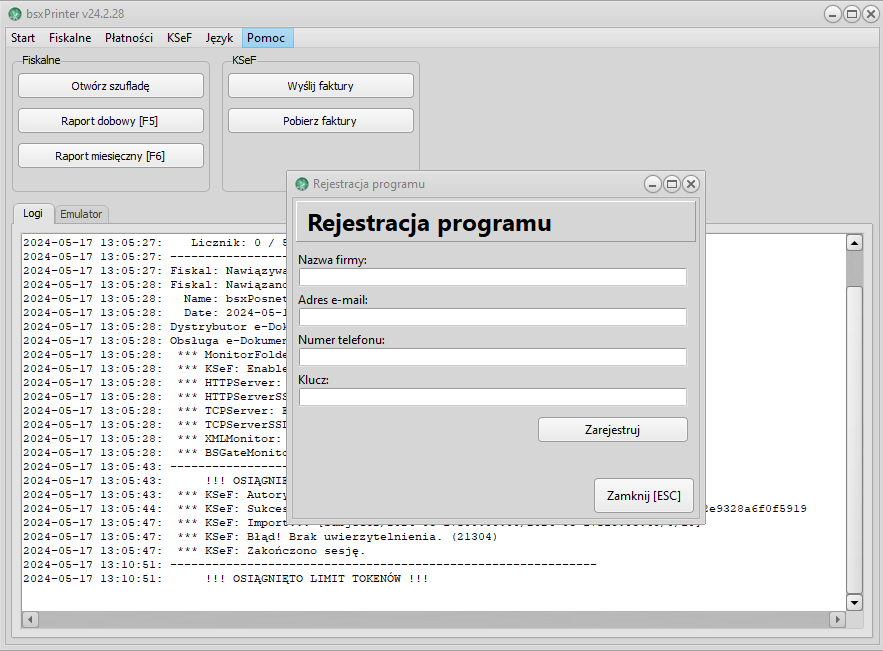The height and width of the screenshot is (651, 883).
Task: Click the Otwórz szufladę button
Action: pos(111,86)
